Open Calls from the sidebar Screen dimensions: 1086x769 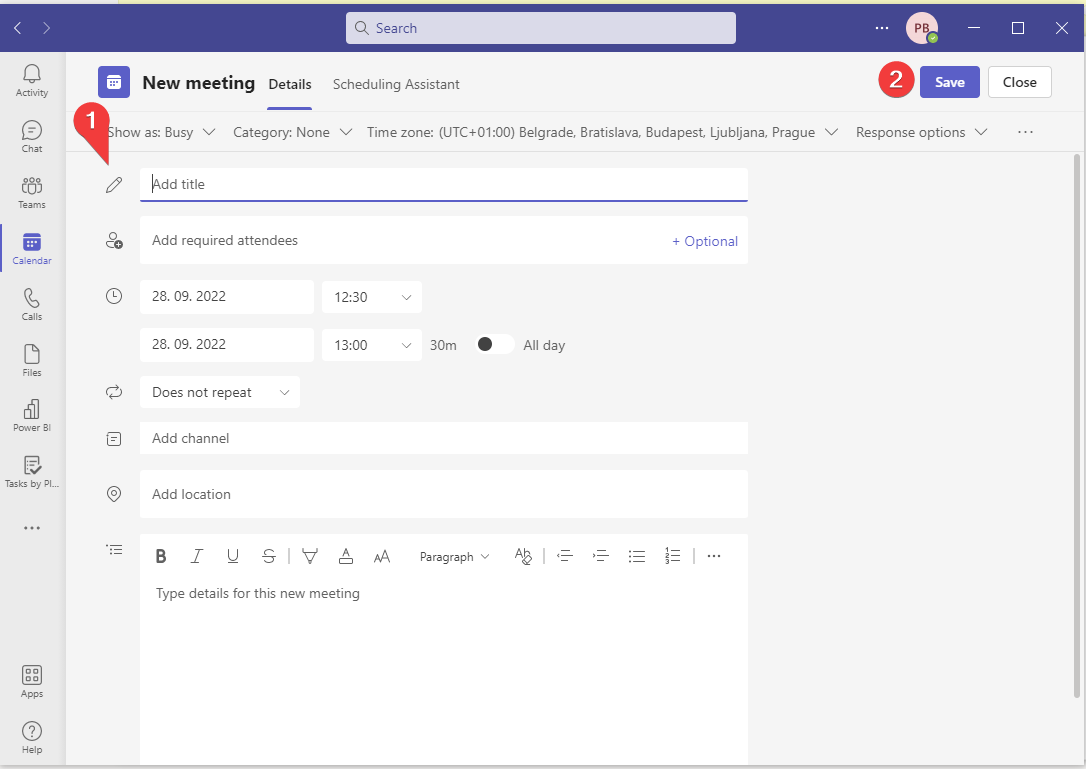coord(32,304)
